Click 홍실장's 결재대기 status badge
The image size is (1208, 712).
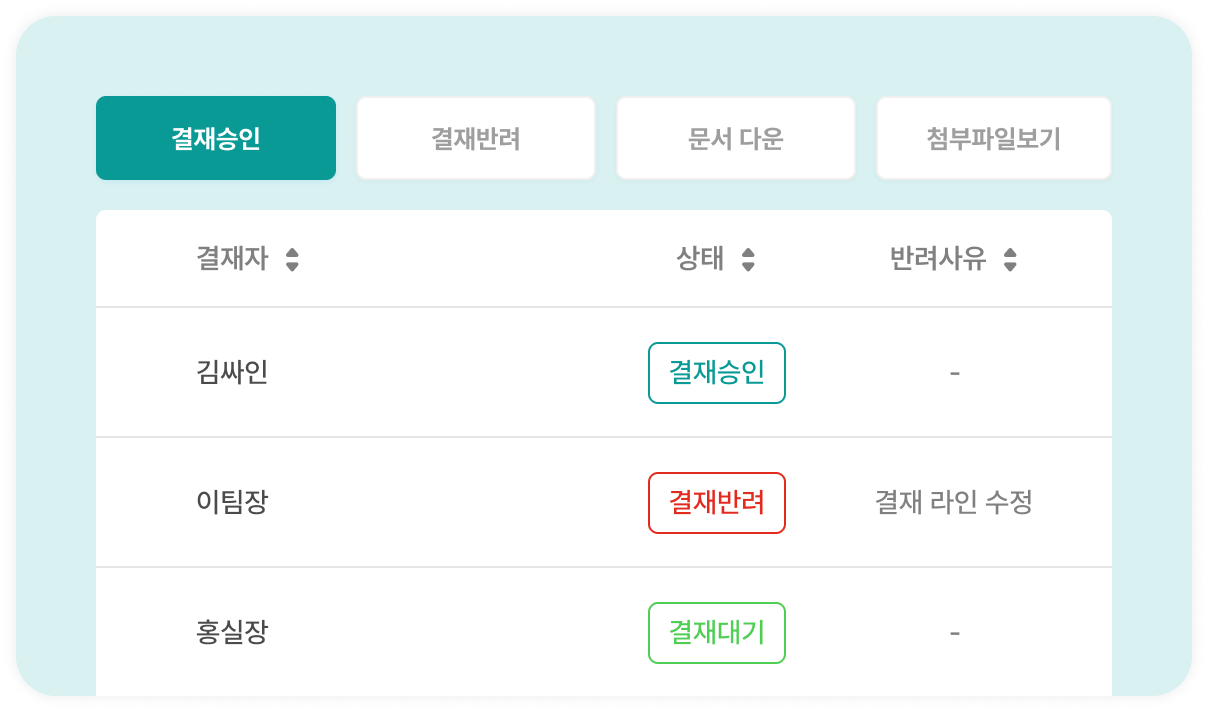pyautogui.click(x=716, y=632)
